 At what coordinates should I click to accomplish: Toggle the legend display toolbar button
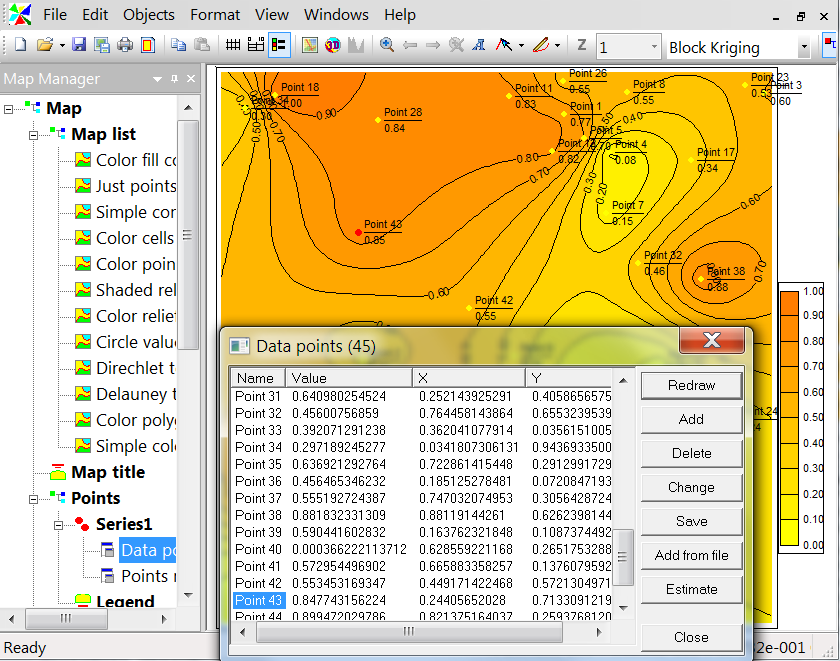(x=279, y=45)
